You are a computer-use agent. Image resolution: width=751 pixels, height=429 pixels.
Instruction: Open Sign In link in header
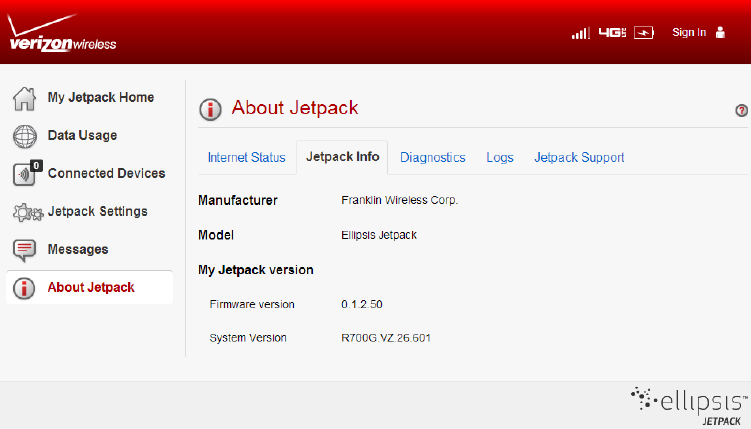point(689,32)
